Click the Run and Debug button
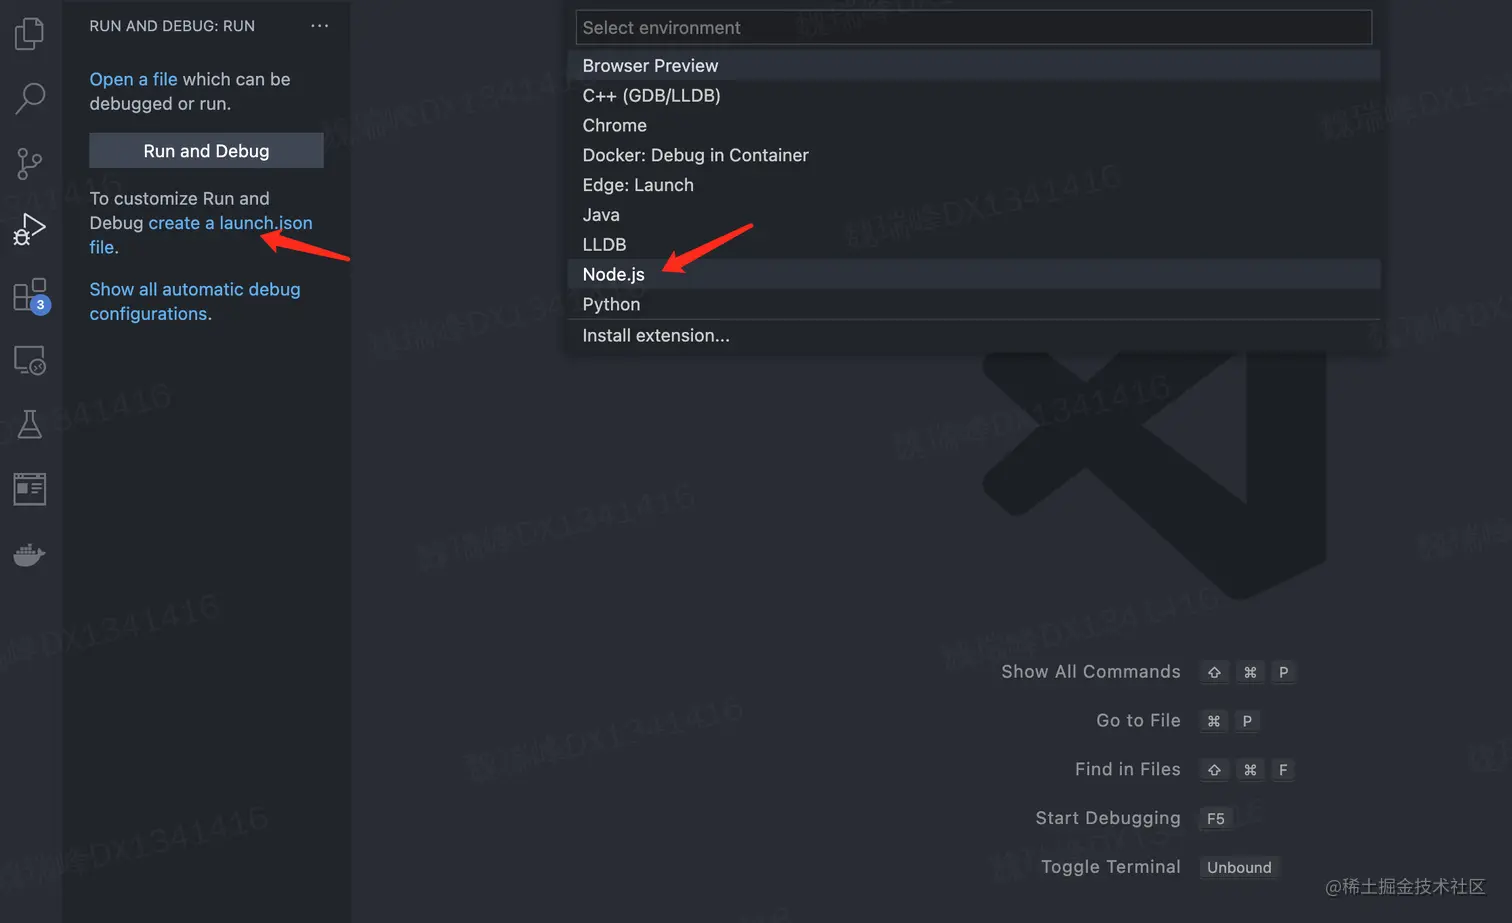Image resolution: width=1512 pixels, height=923 pixels. (206, 151)
